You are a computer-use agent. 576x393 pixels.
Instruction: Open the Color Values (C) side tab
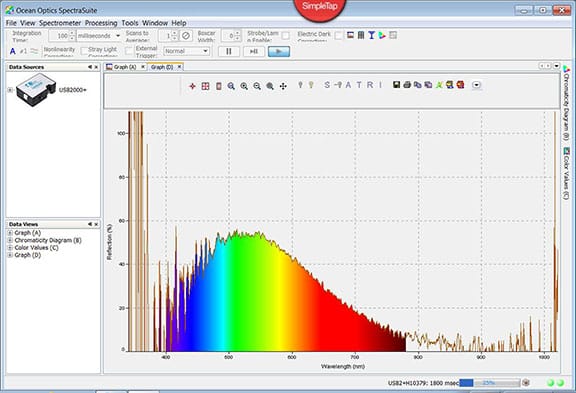pos(566,173)
